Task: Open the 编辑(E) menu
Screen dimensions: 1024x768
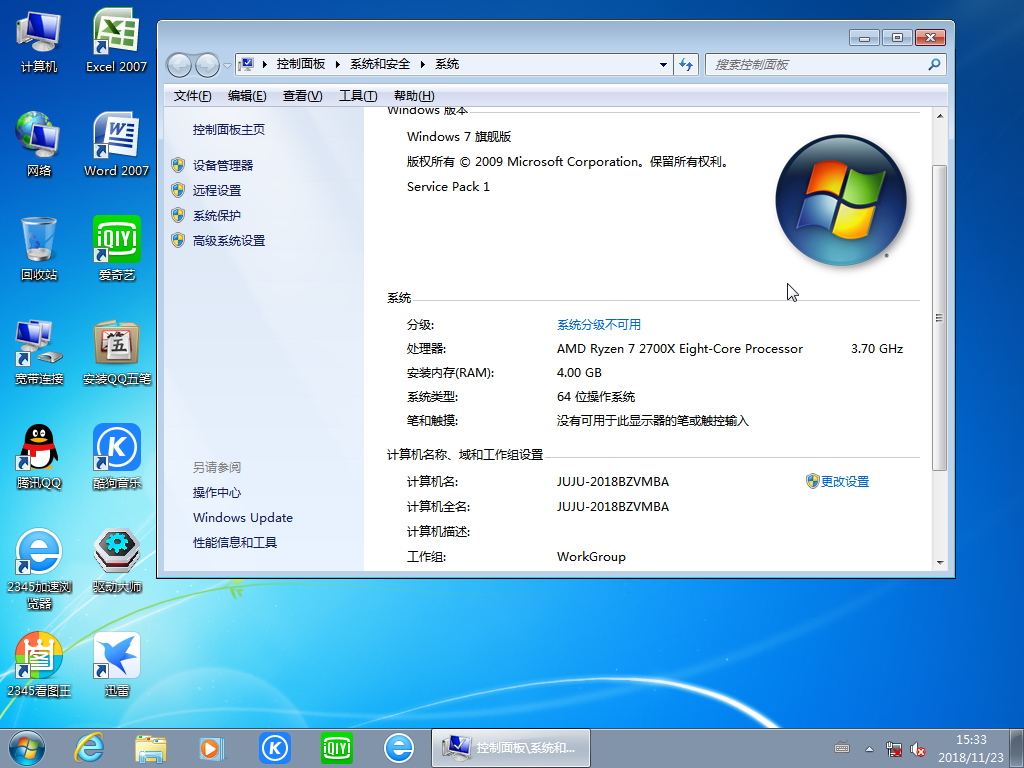Action: click(x=247, y=96)
